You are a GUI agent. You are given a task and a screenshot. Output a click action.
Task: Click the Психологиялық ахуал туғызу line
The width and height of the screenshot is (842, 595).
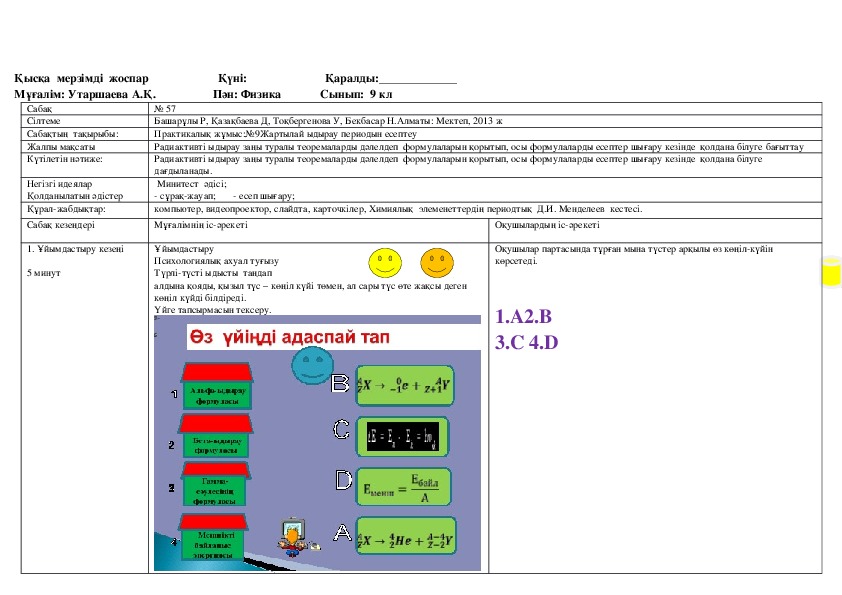216,261
